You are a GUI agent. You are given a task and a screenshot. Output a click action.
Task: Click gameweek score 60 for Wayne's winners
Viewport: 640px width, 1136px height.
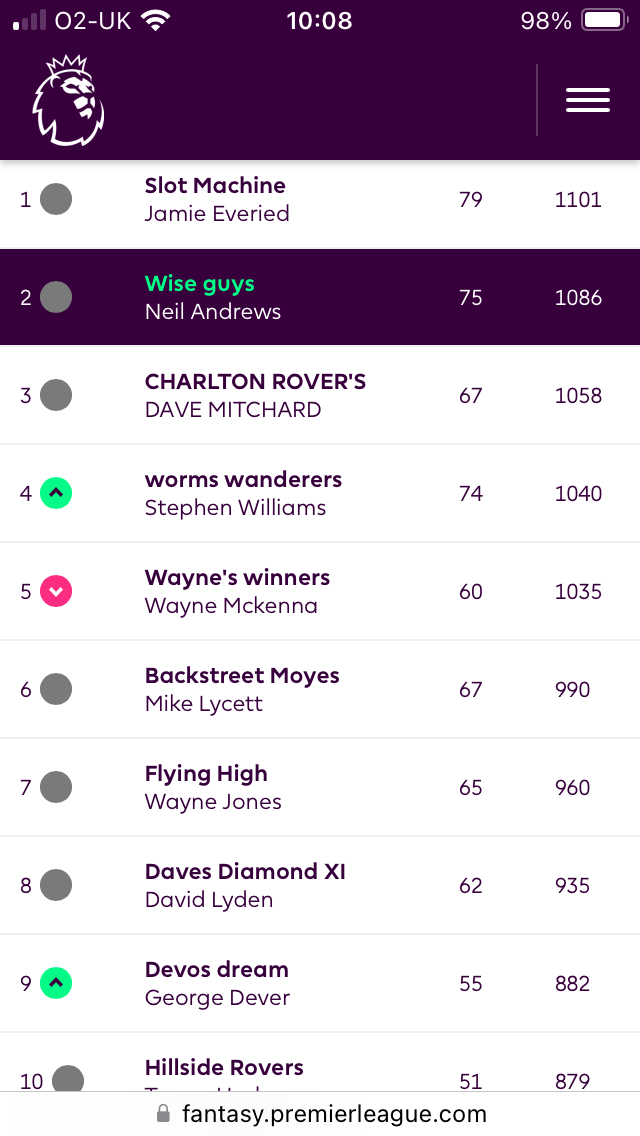coord(470,592)
